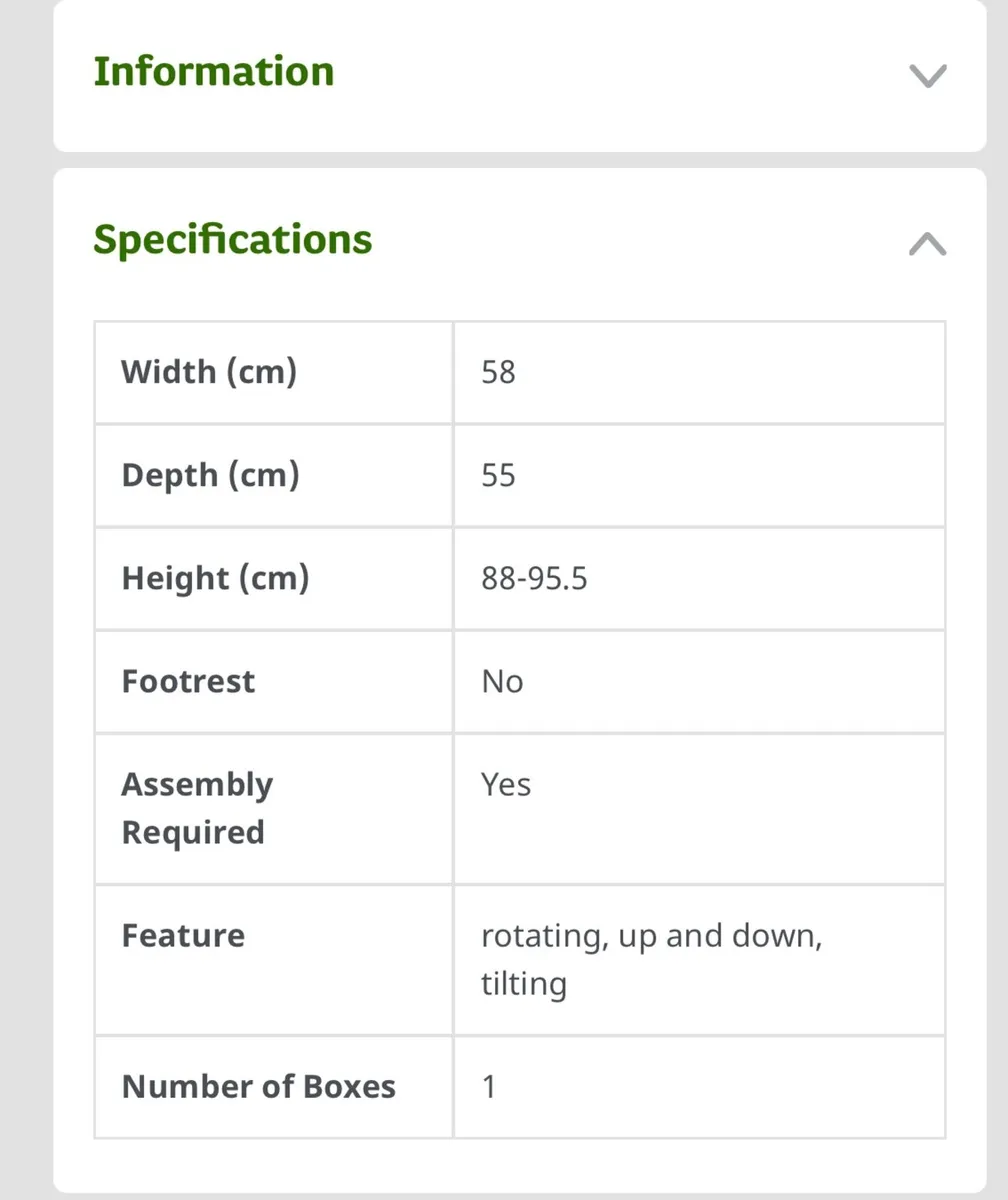Screen dimensions: 1008x1200
Task: Select the width value 58
Action: coord(498,372)
